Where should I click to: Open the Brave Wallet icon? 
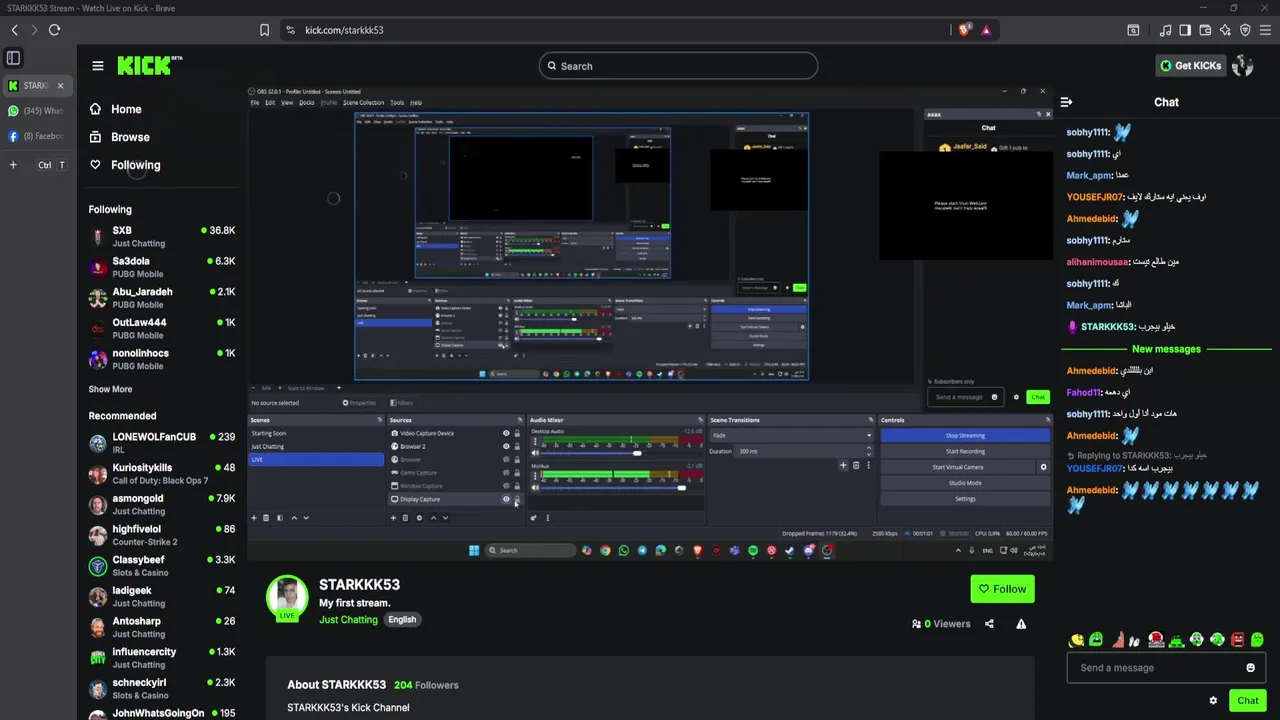click(x=1205, y=30)
